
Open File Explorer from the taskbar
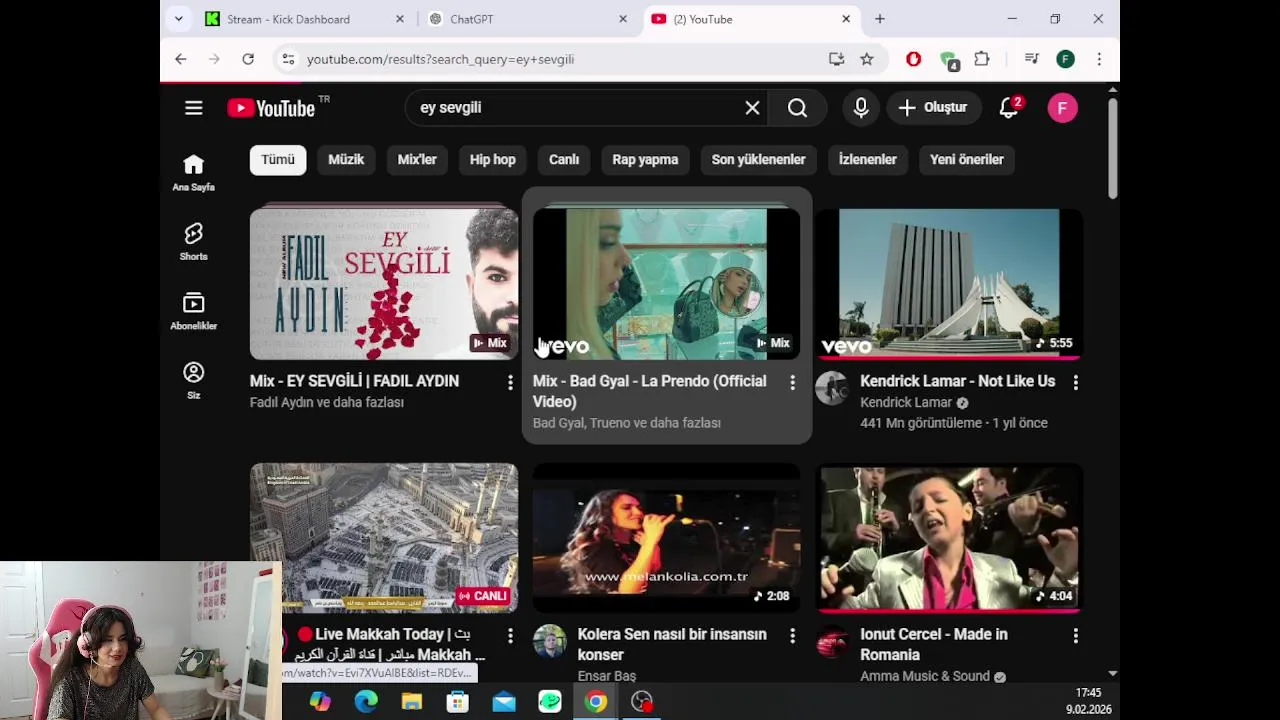412,702
